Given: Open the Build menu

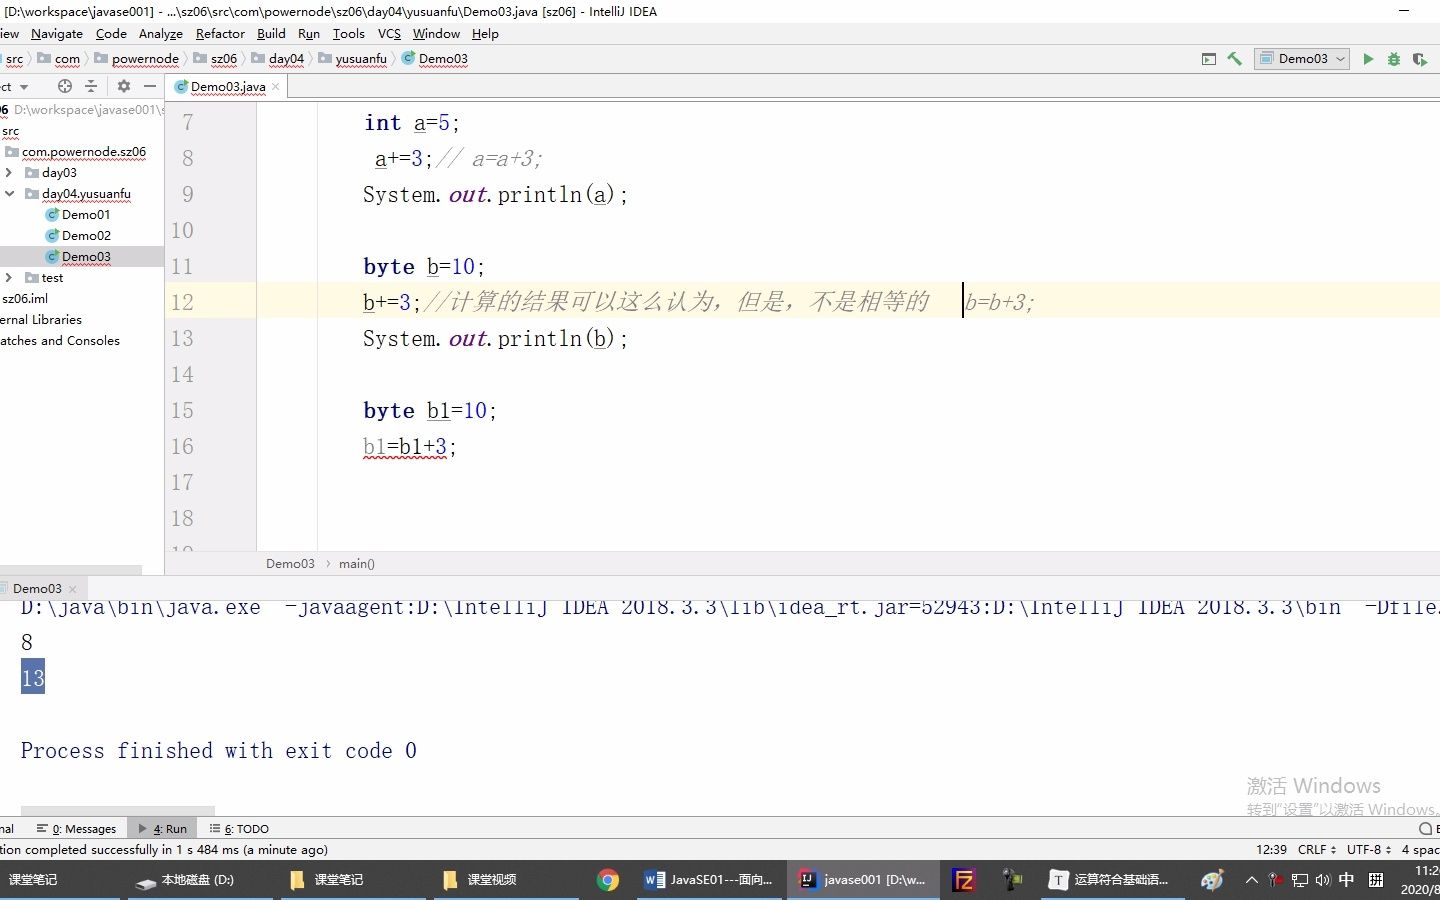Looking at the screenshot, I should tap(271, 33).
